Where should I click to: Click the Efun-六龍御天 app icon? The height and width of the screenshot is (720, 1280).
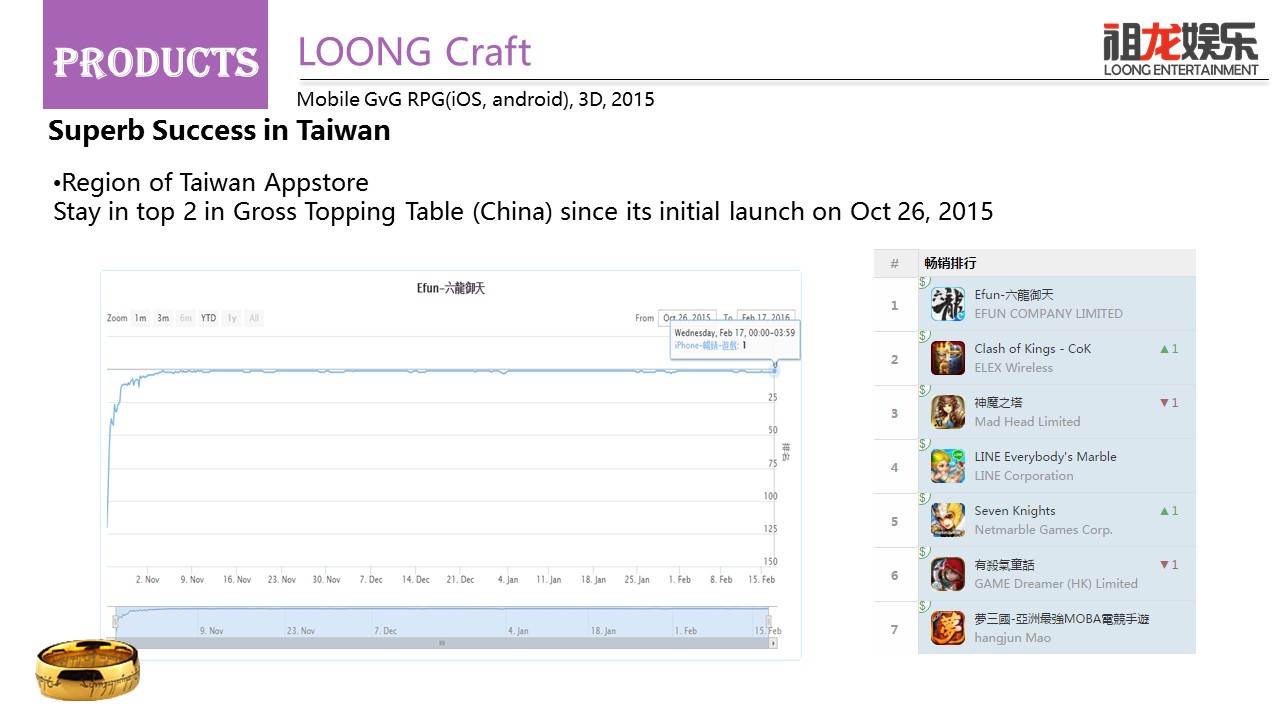tap(948, 304)
